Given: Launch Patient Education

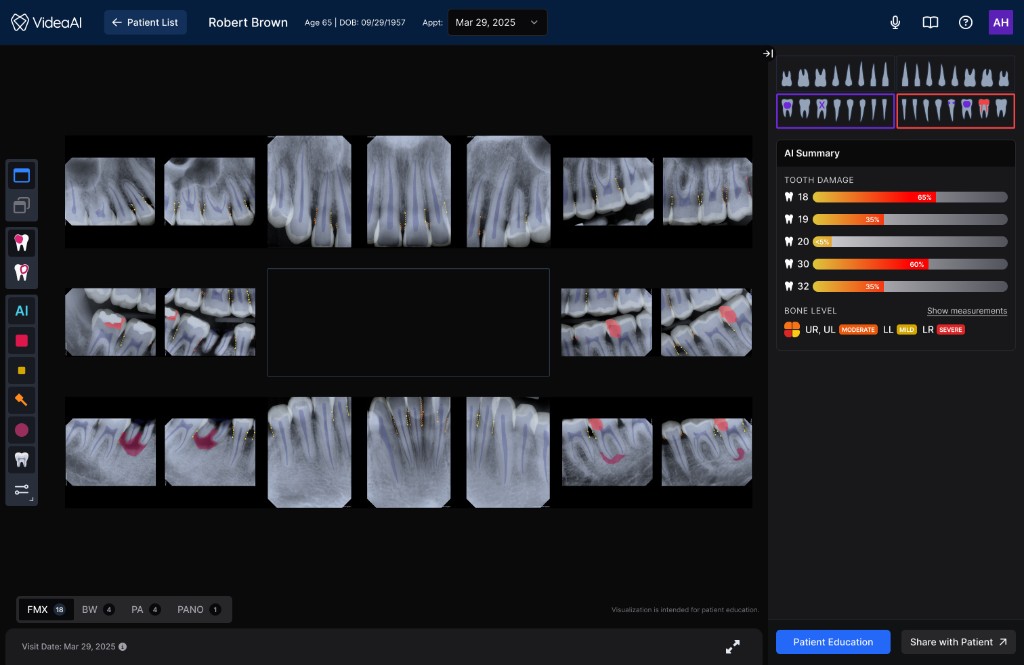Looking at the screenshot, I should pos(832,642).
